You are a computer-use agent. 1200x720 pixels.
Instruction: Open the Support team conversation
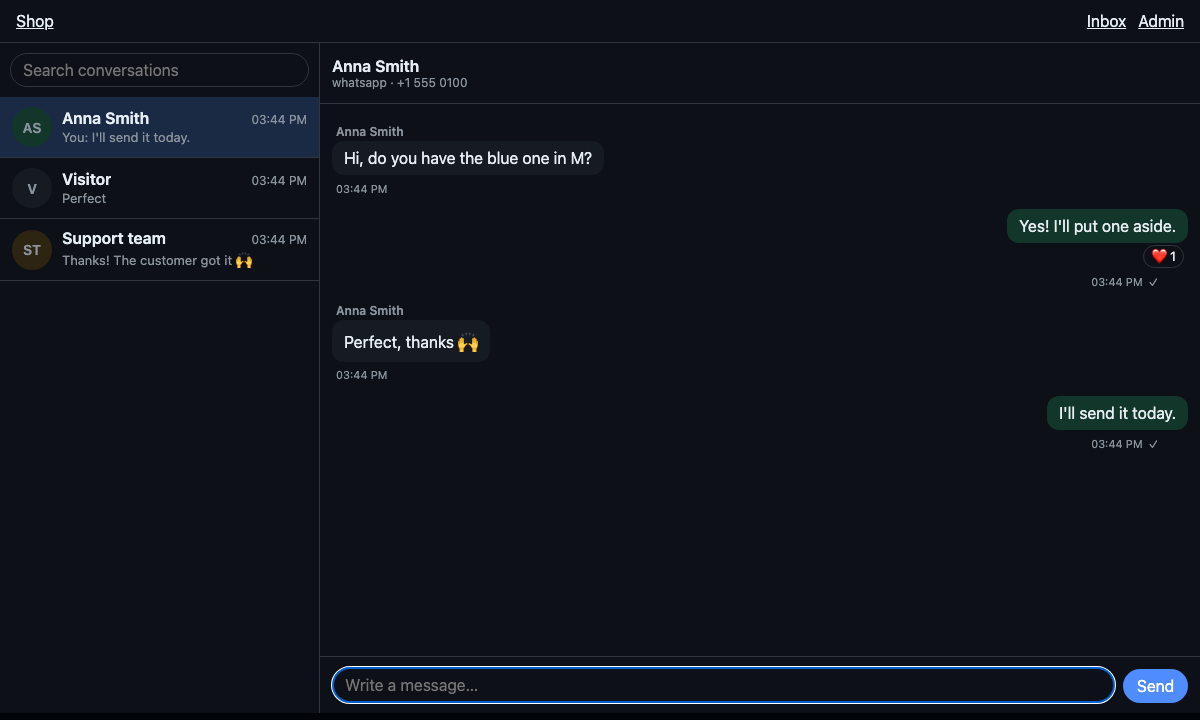159,250
